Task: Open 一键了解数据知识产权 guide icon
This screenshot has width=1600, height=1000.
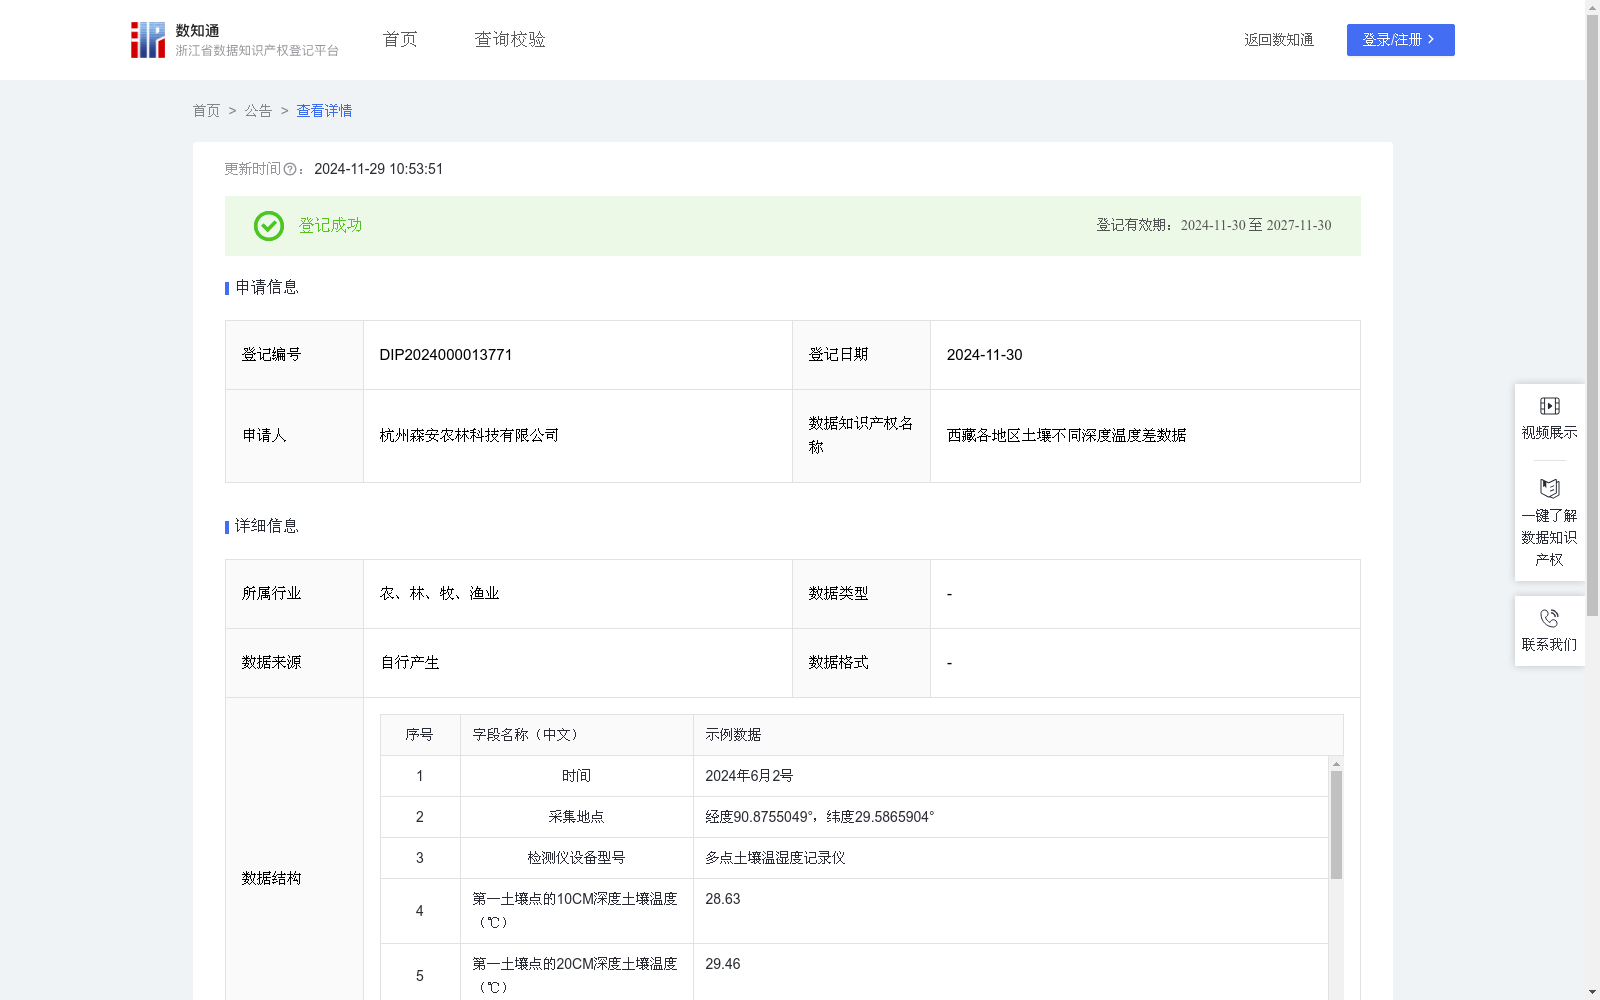Action: (x=1549, y=489)
